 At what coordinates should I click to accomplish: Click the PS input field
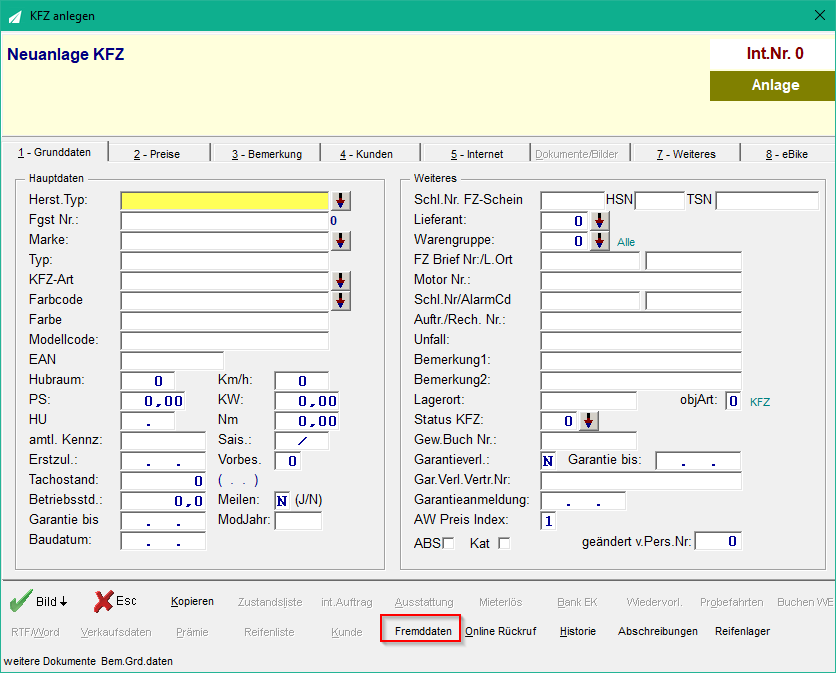(153, 401)
